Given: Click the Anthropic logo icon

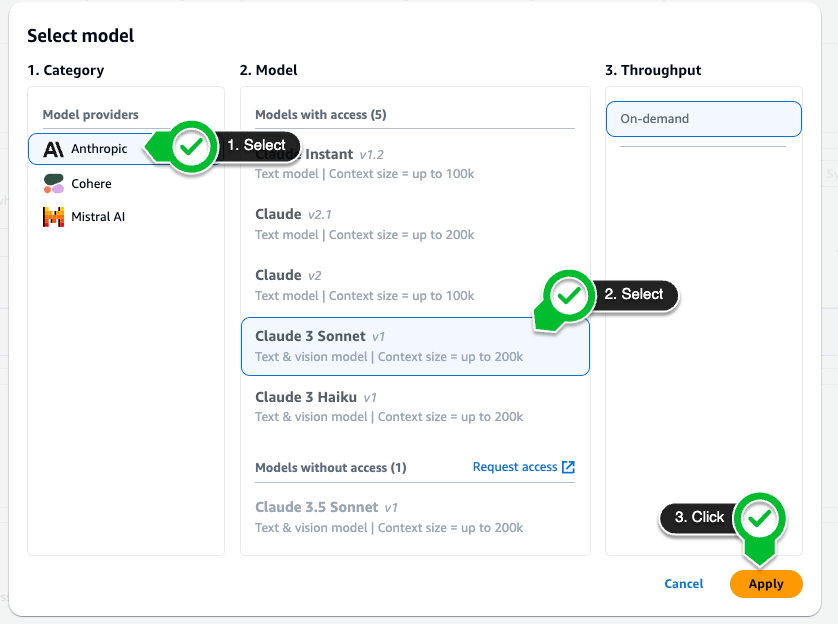Looking at the screenshot, I should pyautogui.click(x=53, y=149).
